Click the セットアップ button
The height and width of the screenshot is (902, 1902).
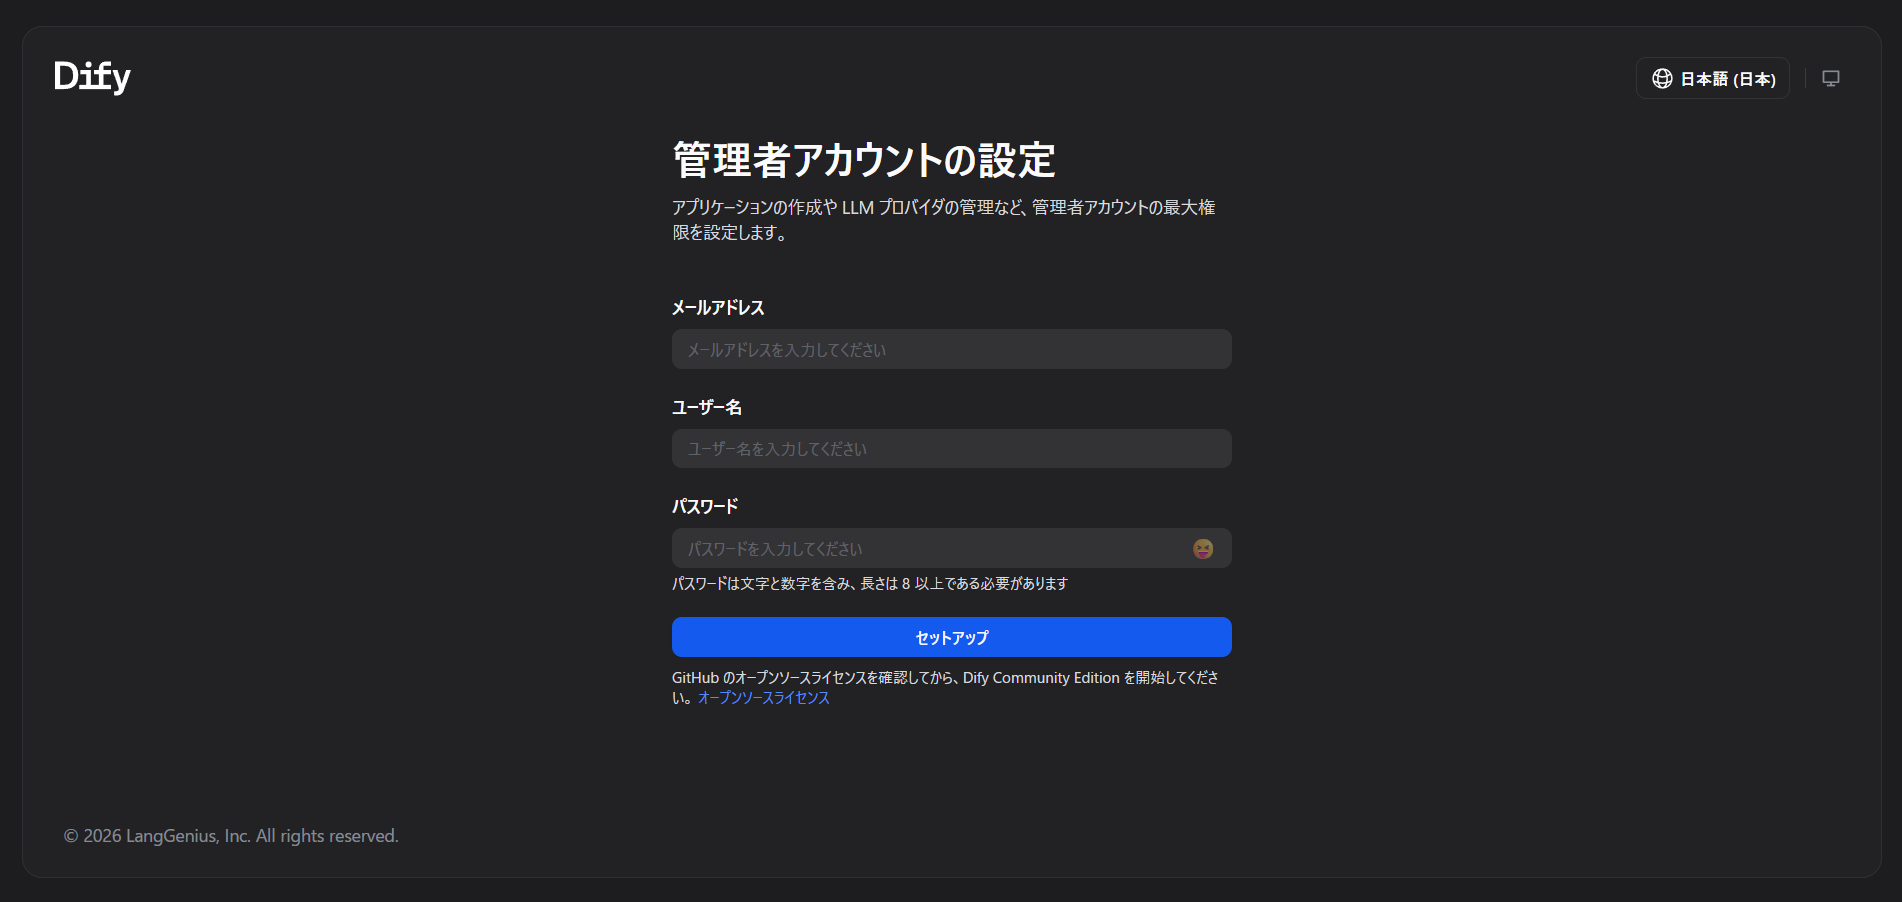pyautogui.click(x=951, y=637)
